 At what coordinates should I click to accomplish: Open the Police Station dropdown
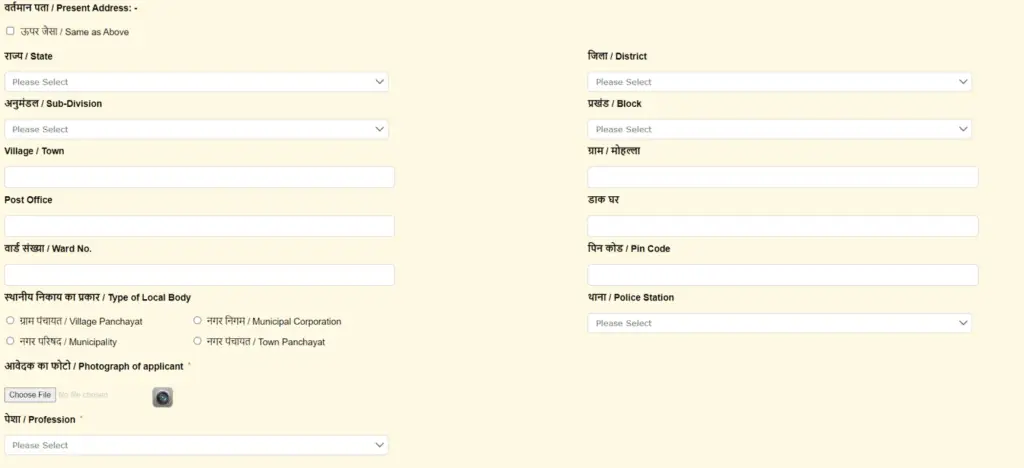[x=779, y=323]
